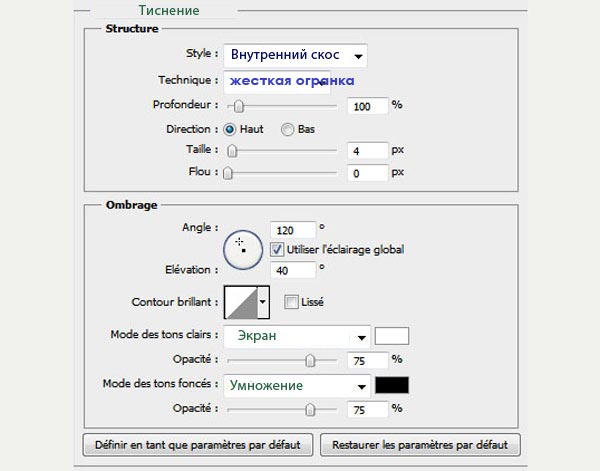
Task: Toggle Utiliser l'éclairage global checkbox
Action: [x=277, y=250]
